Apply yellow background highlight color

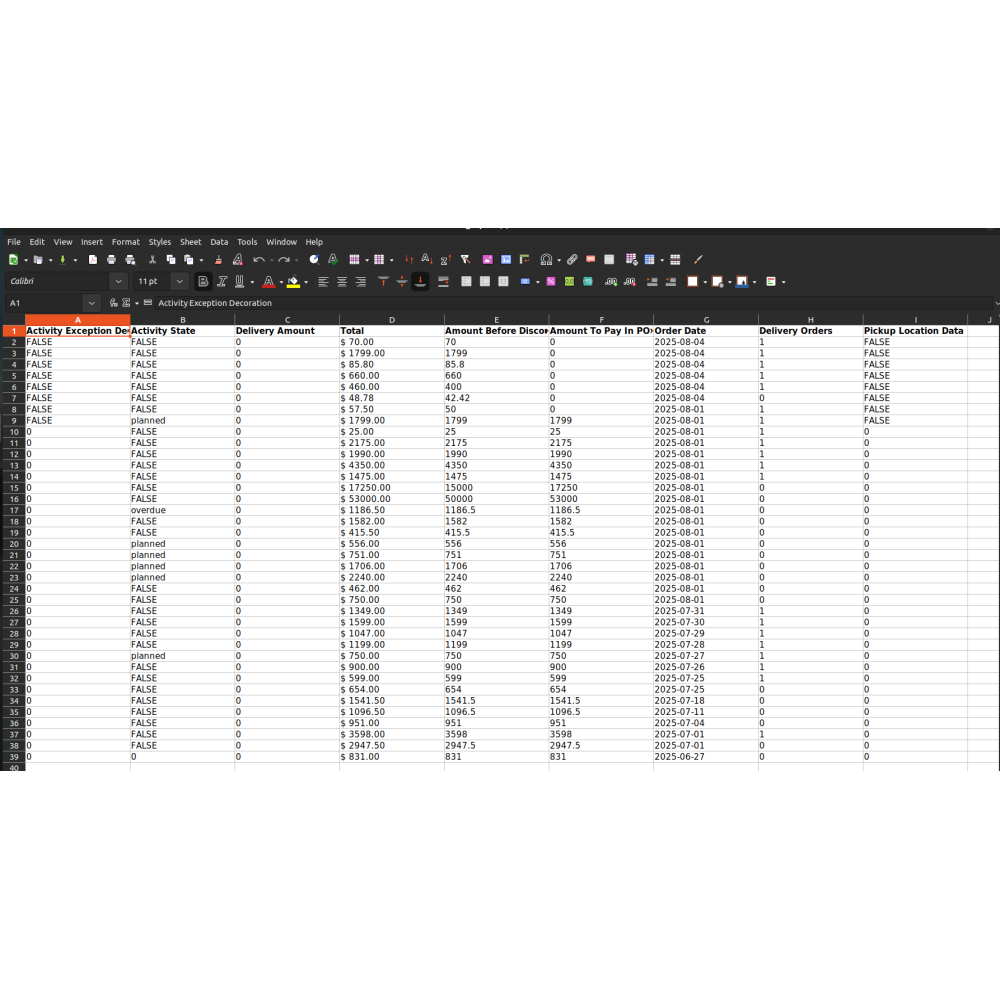tap(293, 282)
